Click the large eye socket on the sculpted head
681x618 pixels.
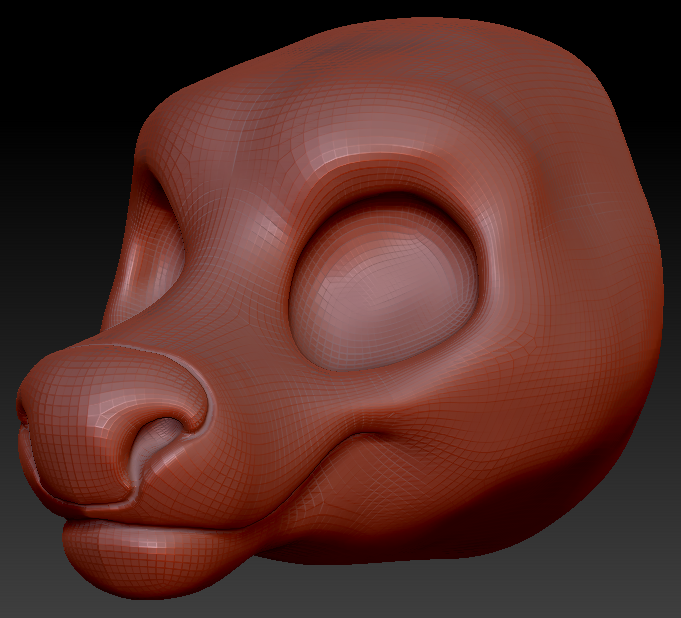(384, 283)
